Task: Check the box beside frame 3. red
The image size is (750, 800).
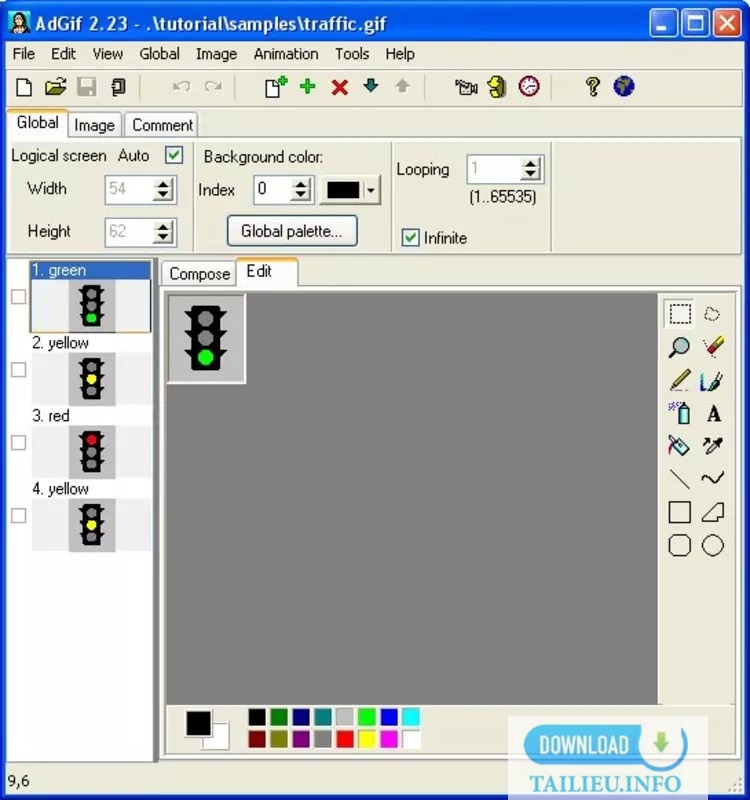Action: pos(19,442)
